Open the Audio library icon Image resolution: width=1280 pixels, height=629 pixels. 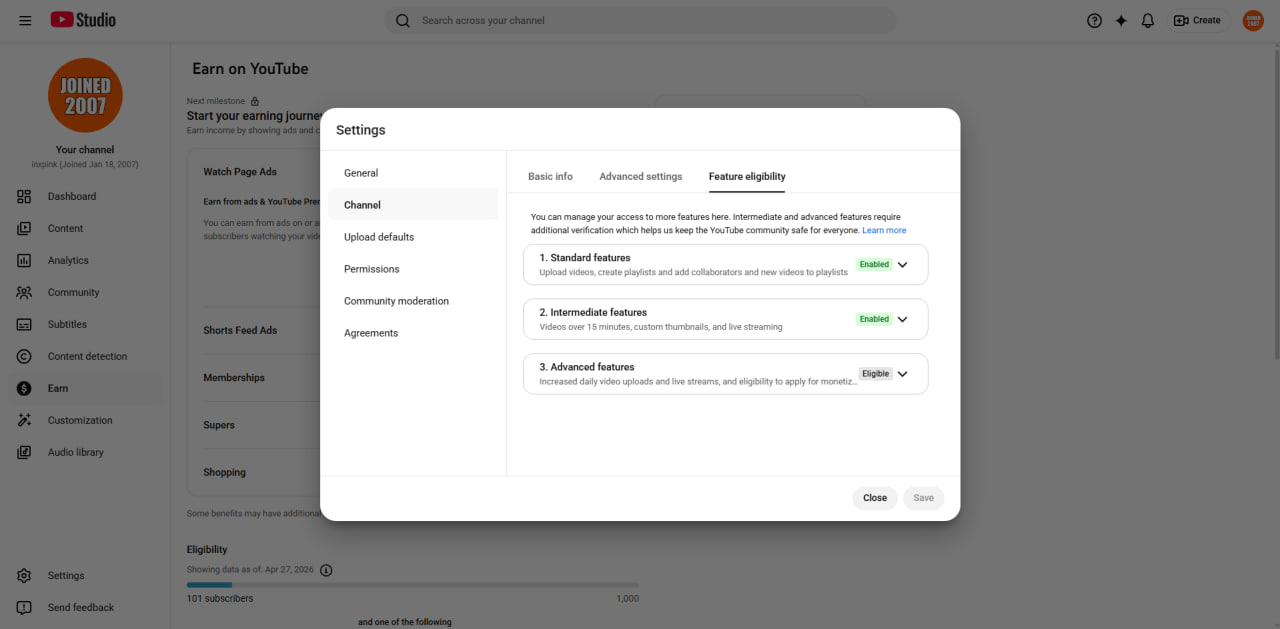coord(24,452)
